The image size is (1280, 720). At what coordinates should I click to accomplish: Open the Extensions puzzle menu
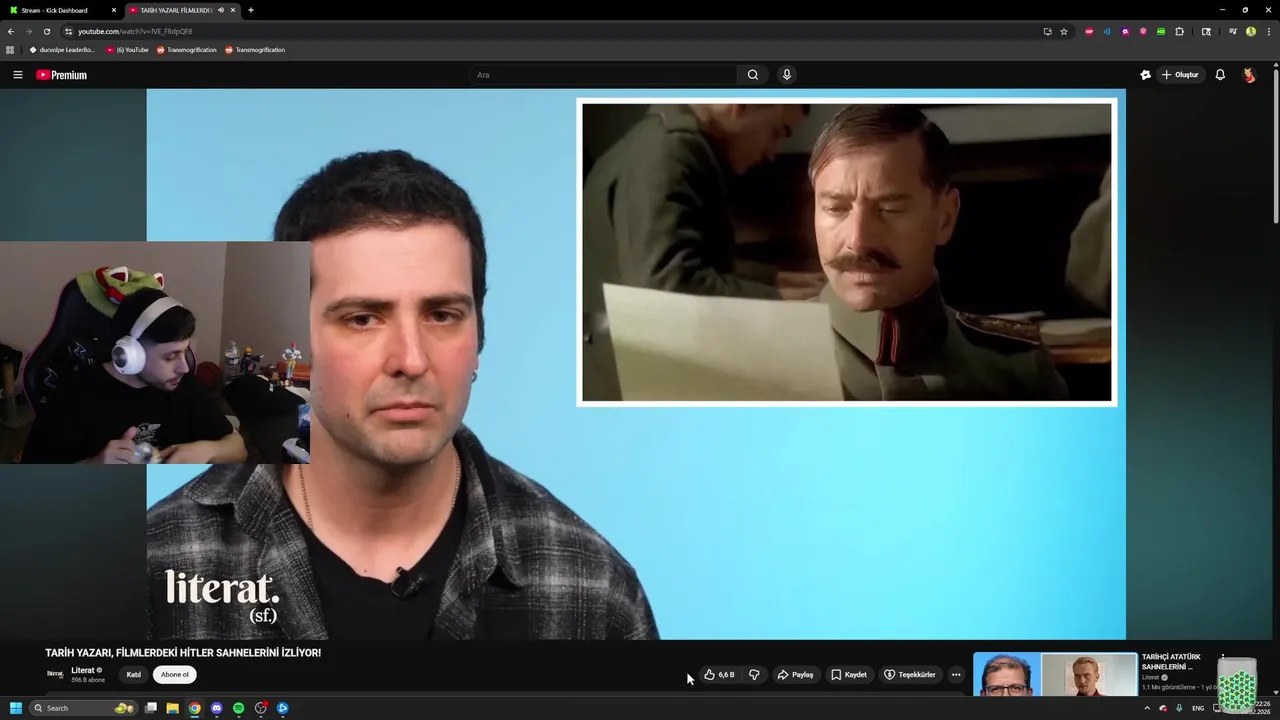(x=1179, y=31)
